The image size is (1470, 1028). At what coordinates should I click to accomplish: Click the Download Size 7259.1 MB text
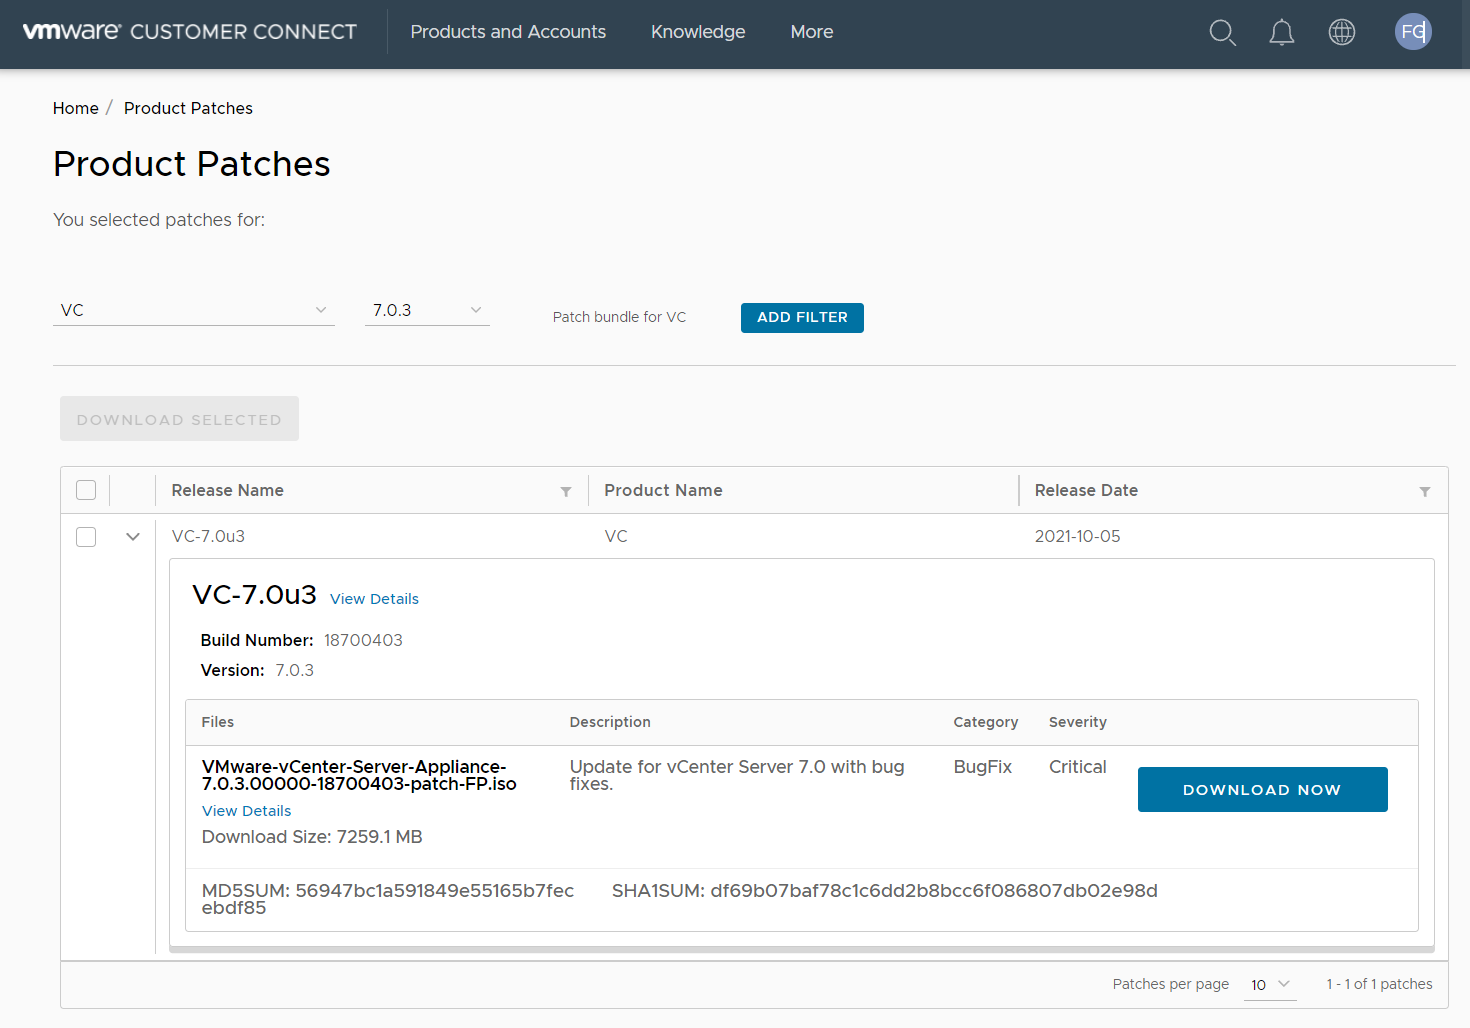[x=312, y=837]
